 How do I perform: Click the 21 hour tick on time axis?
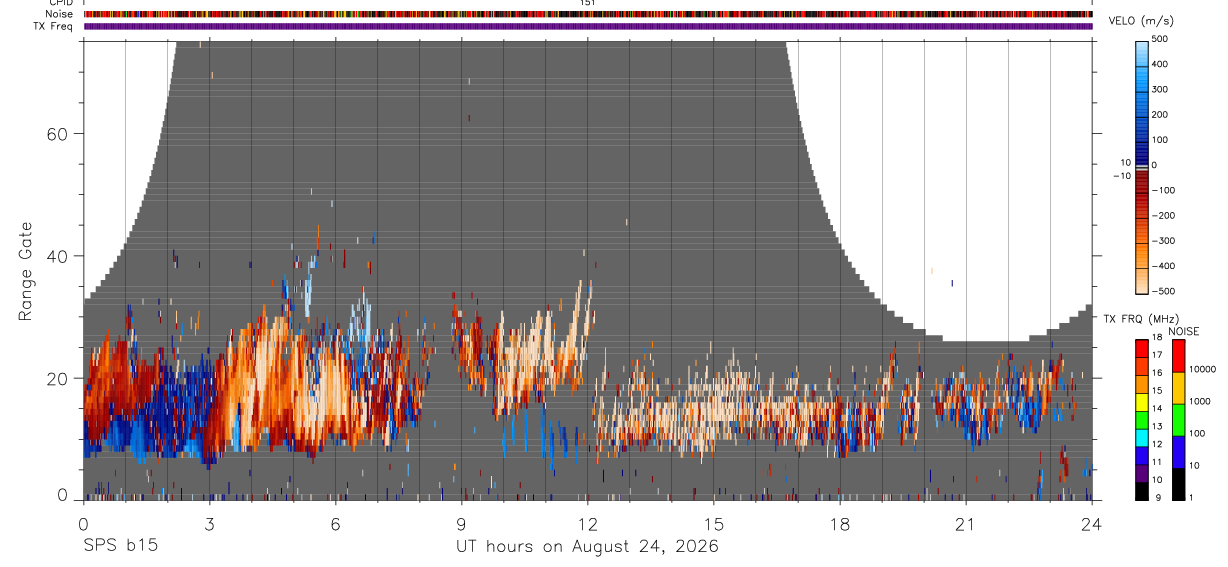(x=965, y=525)
